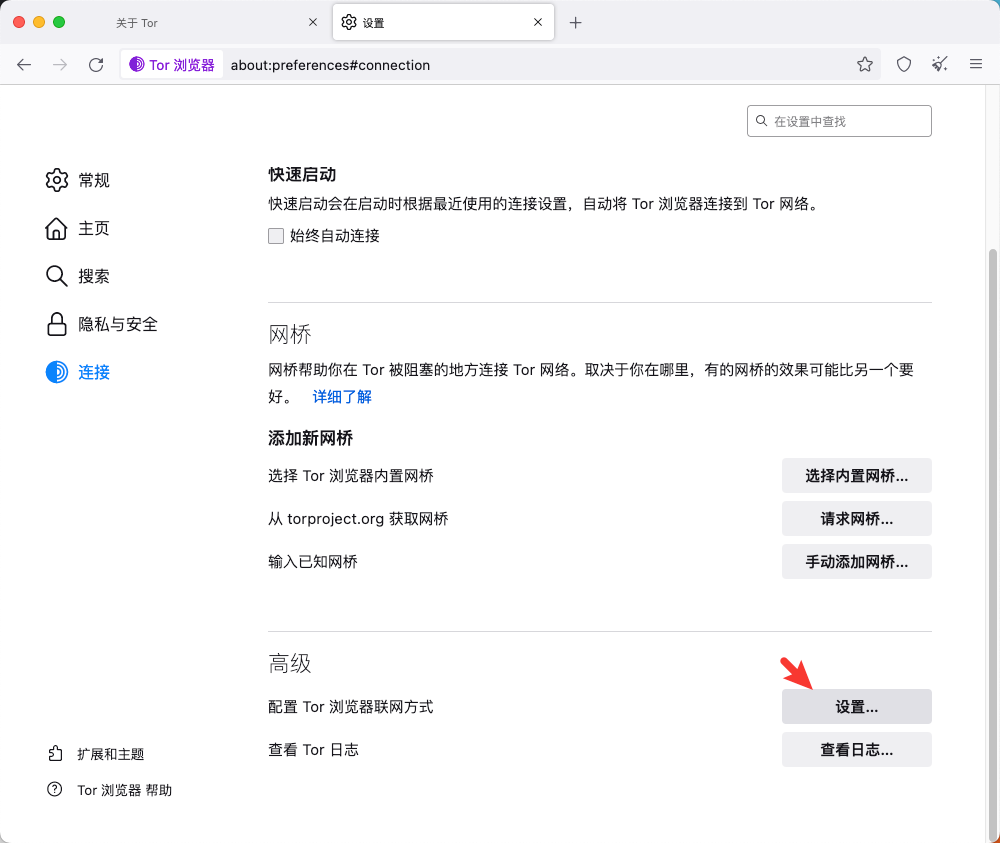Click the 扩展和主题 puzzle piece icon
Viewport: 1000px width, 843px height.
tap(55, 754)
